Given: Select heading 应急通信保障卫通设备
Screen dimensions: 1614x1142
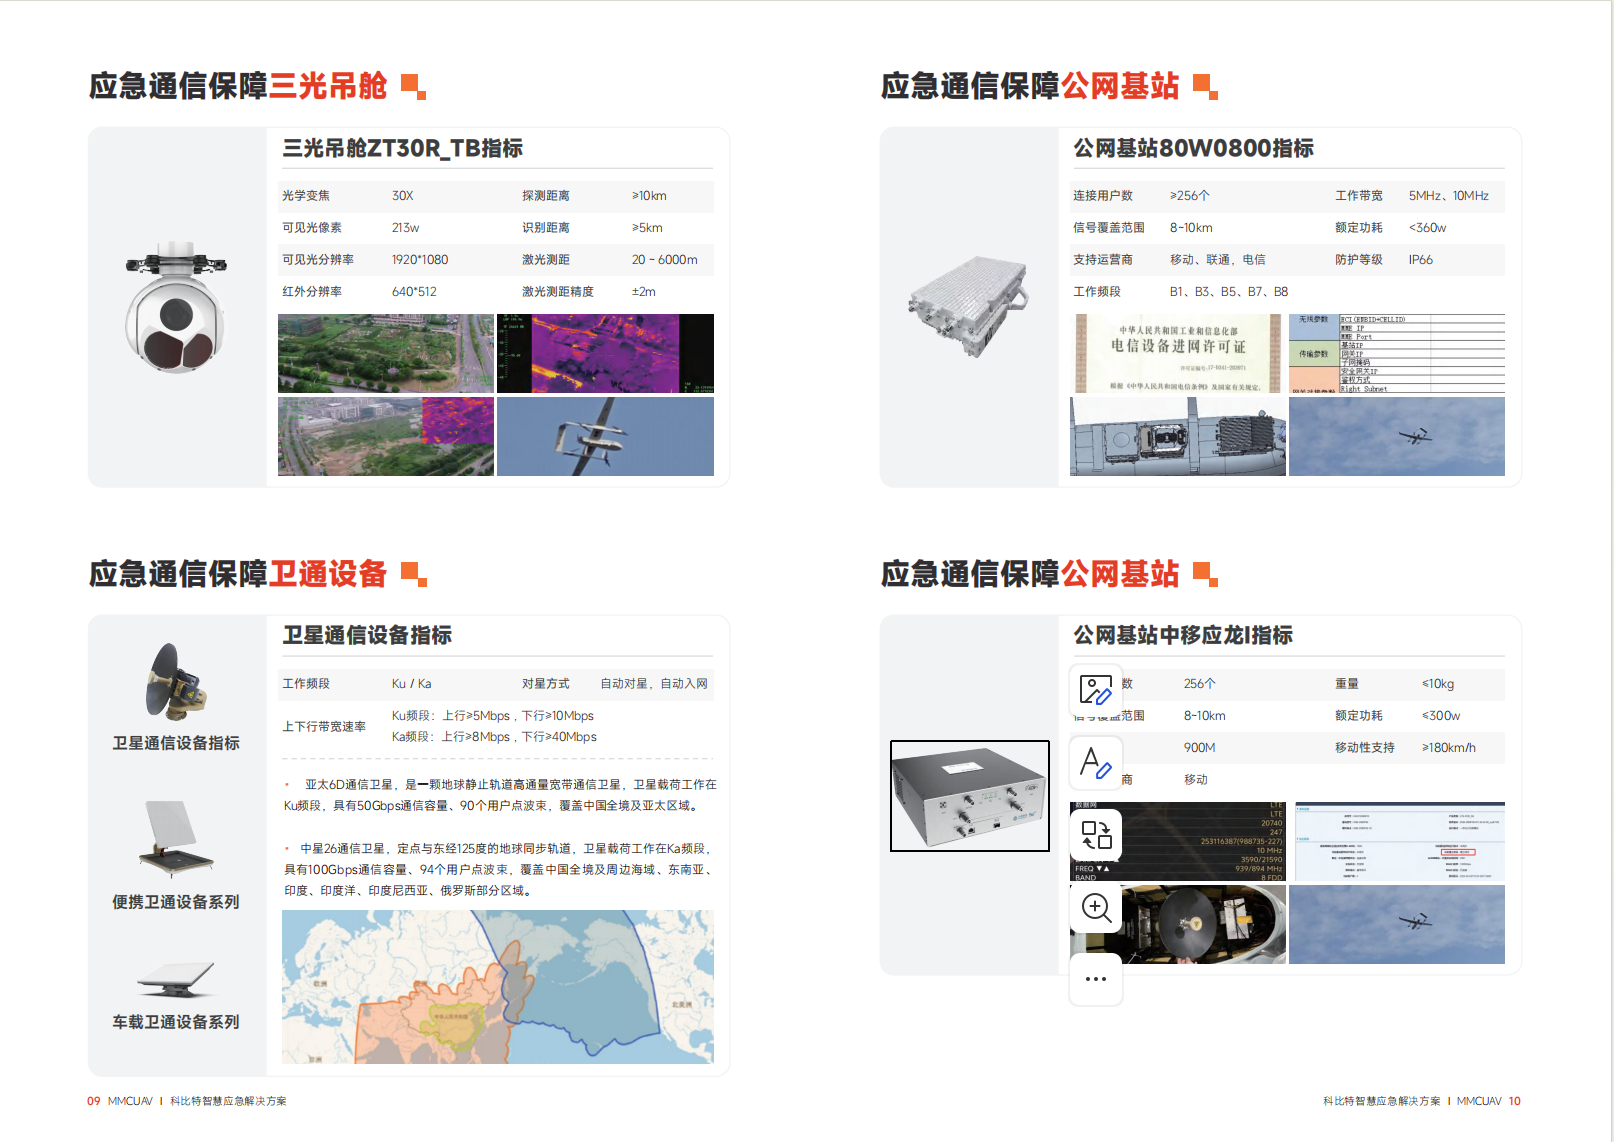Looking at the screenshot, I should click(238, 574).
